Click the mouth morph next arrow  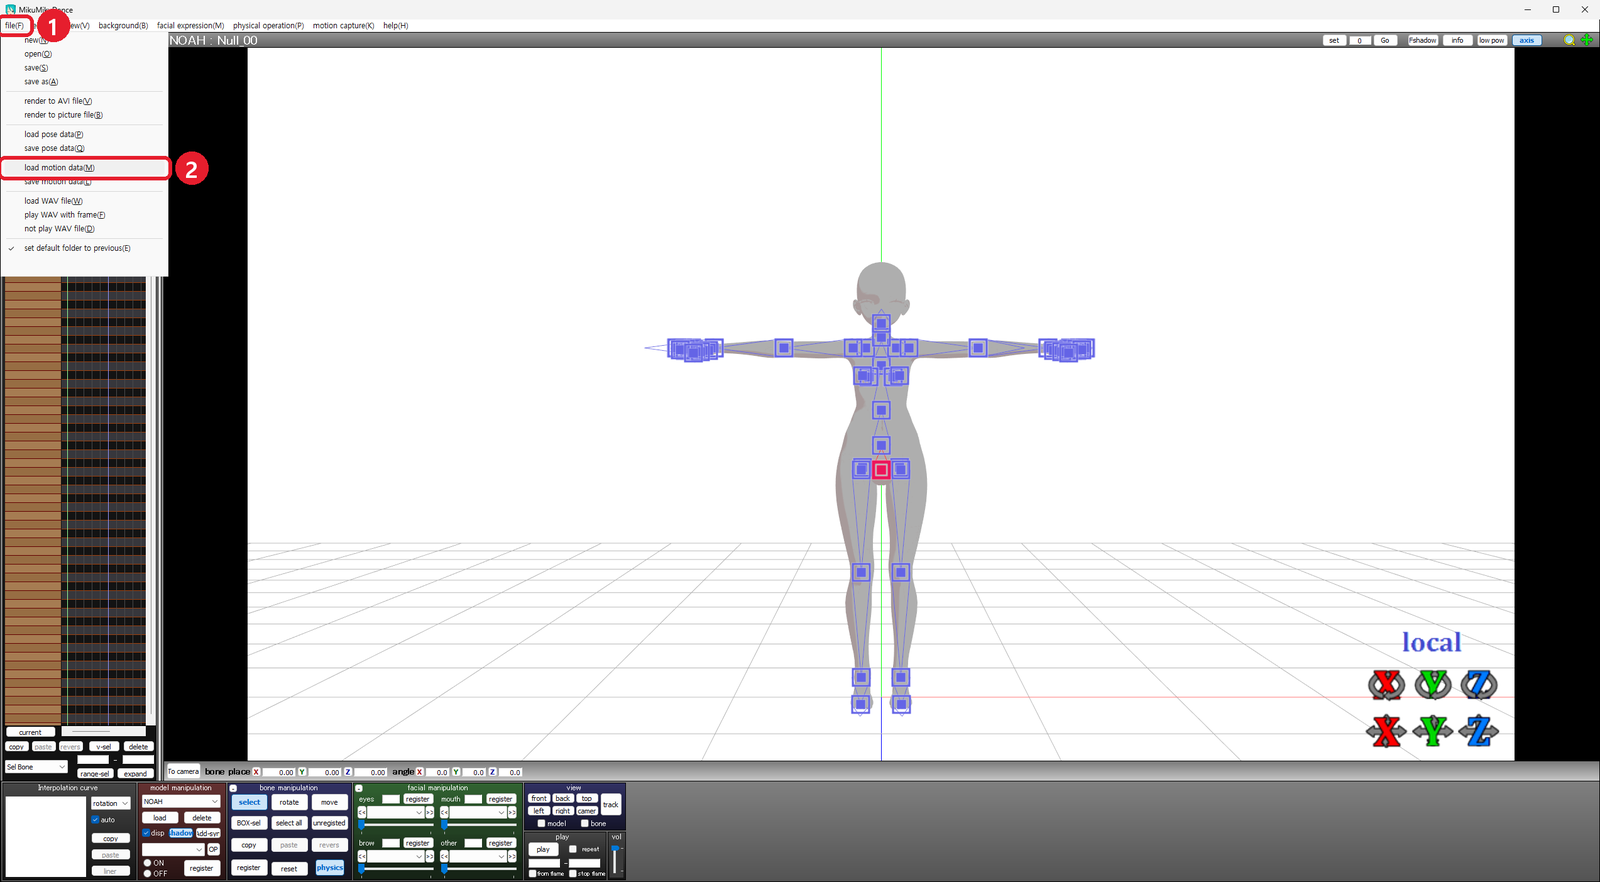point(512,812)
